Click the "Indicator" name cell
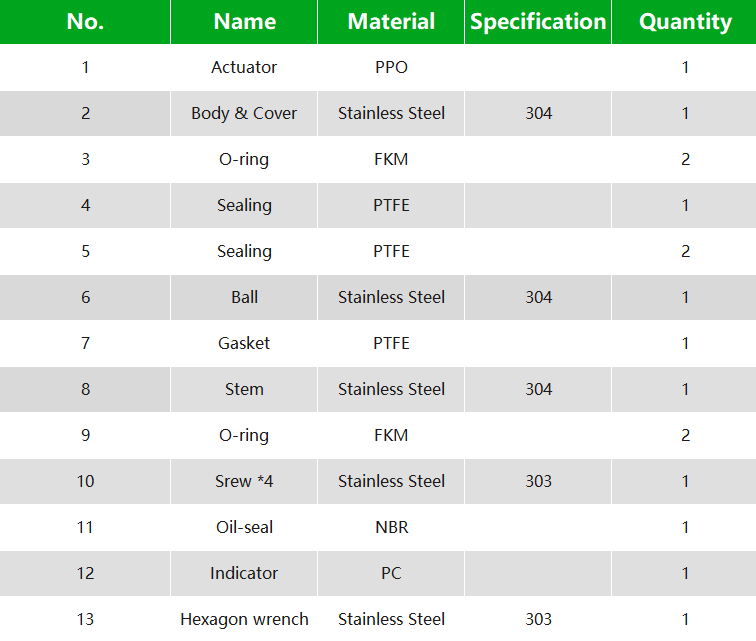756x641 pixels. pos(244,574)
